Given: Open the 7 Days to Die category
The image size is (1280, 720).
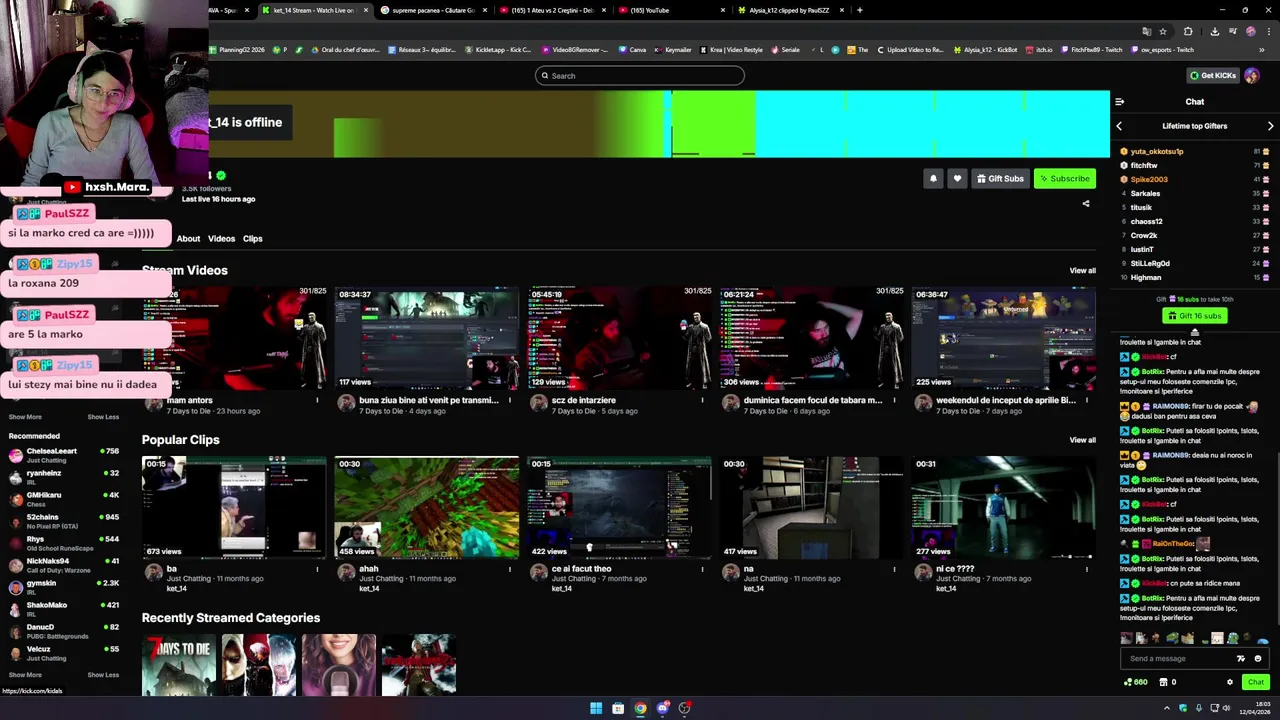Looking at the screenshot, I should coord(179,664).
